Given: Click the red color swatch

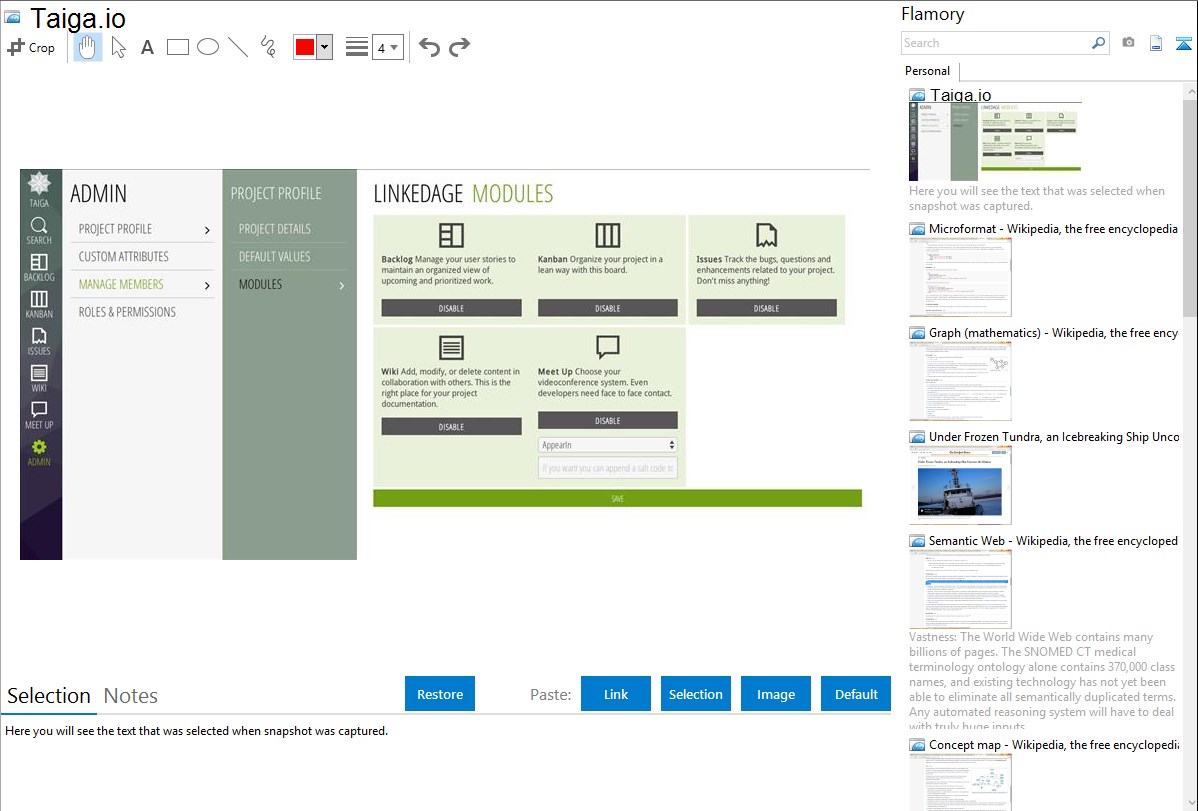Looking at the screenshot, I should 305,47.
